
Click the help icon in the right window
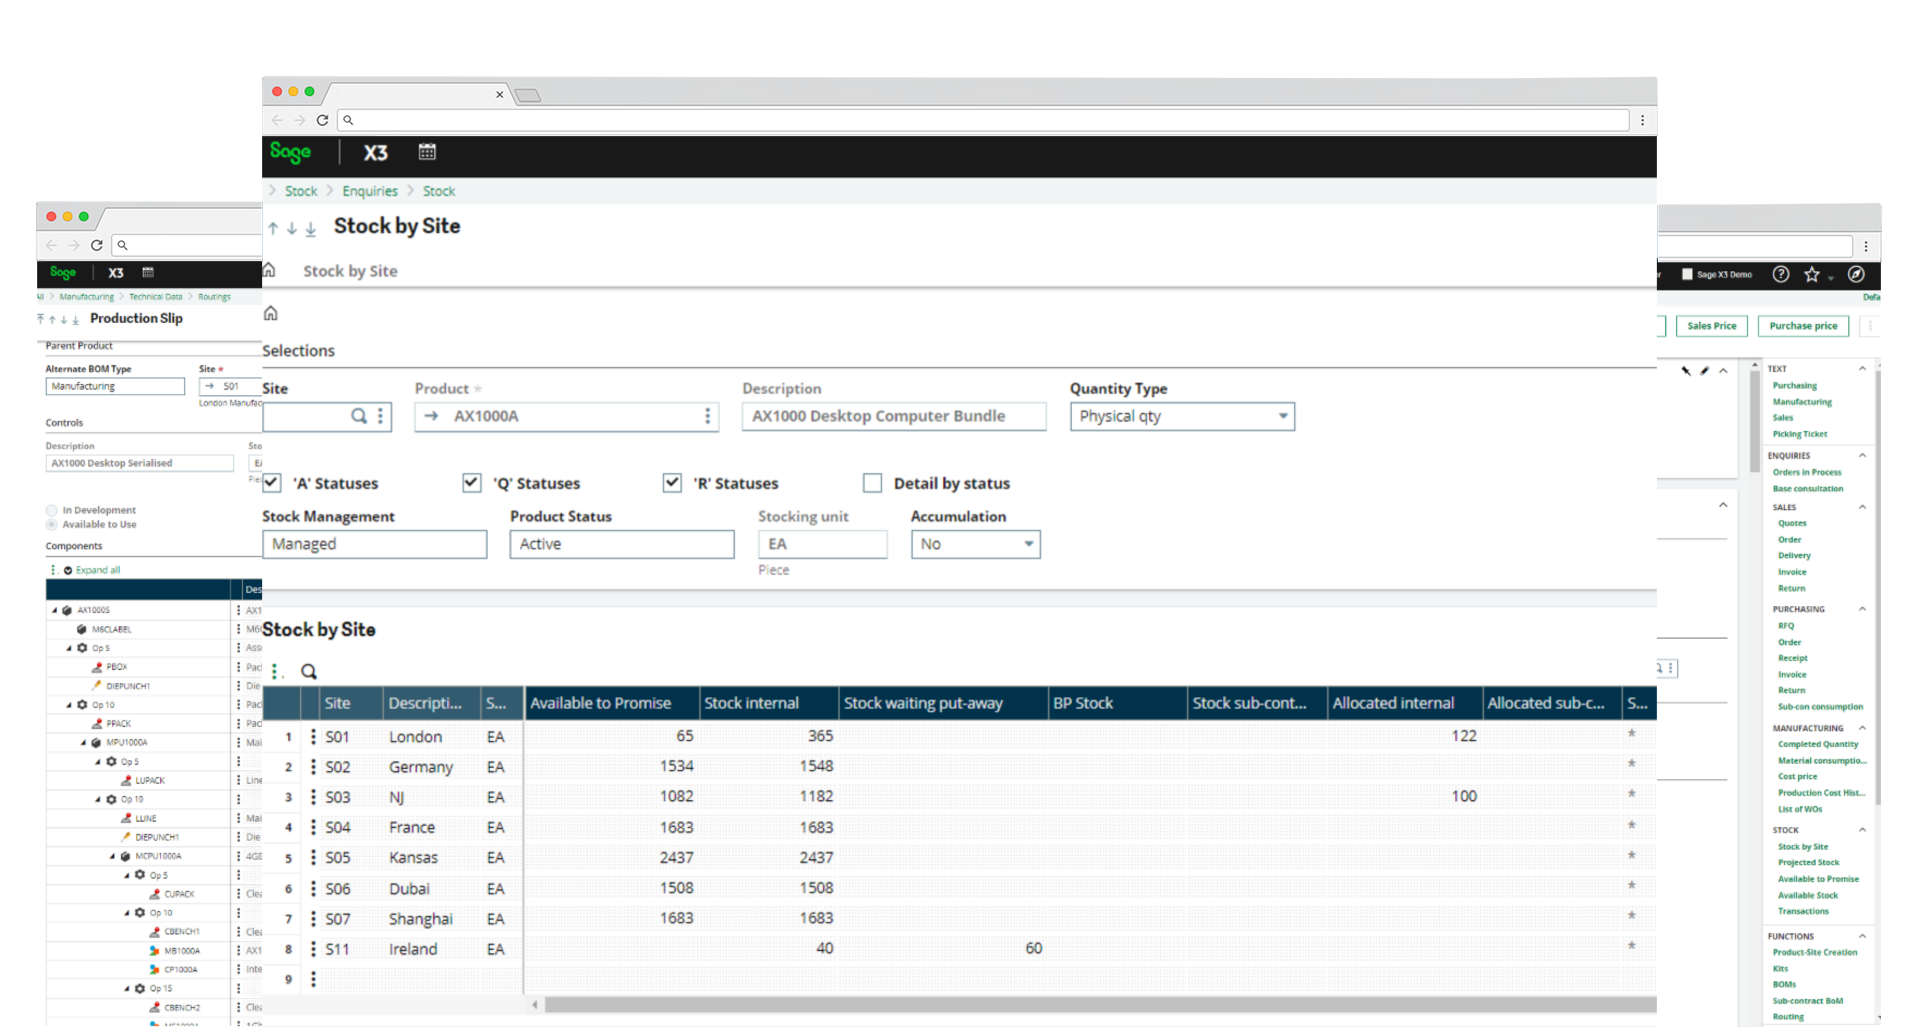(1781, 274)
